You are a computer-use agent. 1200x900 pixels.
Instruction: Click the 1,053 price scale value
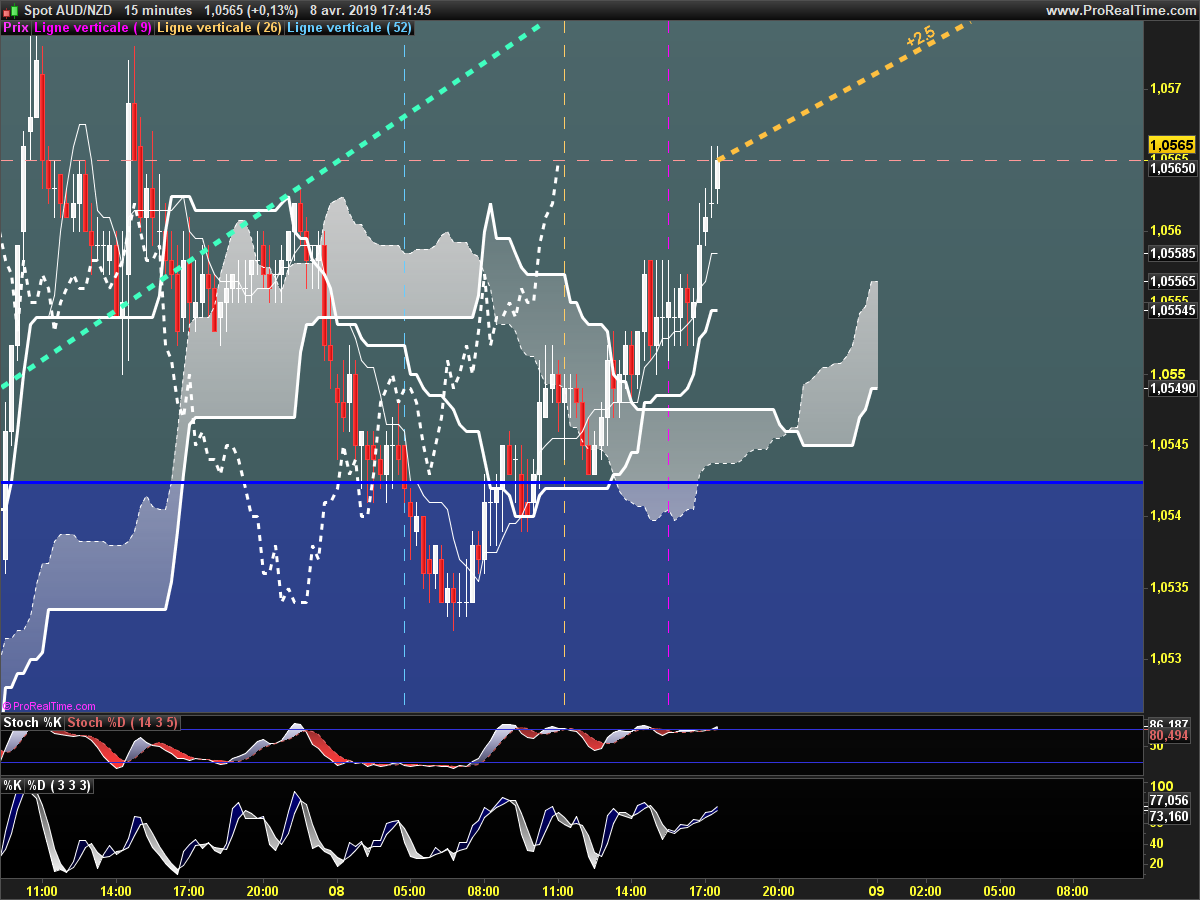click(1166, 658)
